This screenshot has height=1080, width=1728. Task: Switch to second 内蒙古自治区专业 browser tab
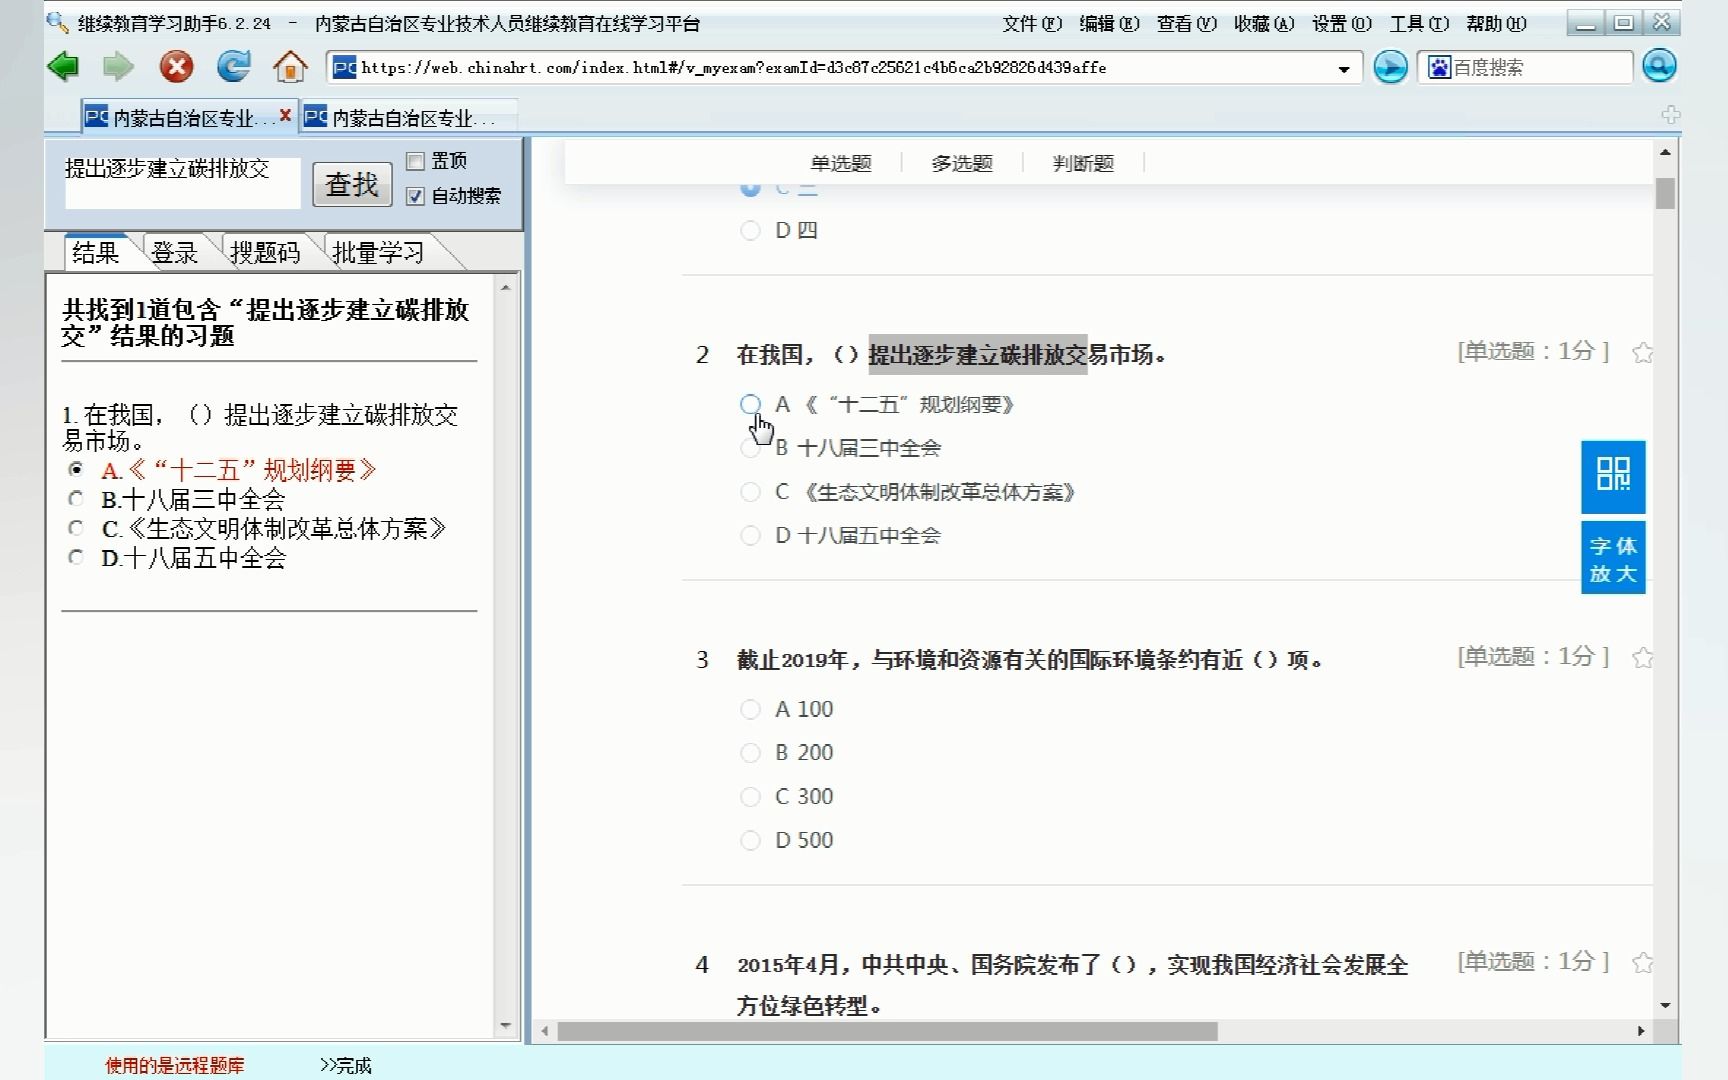(408, 117)
